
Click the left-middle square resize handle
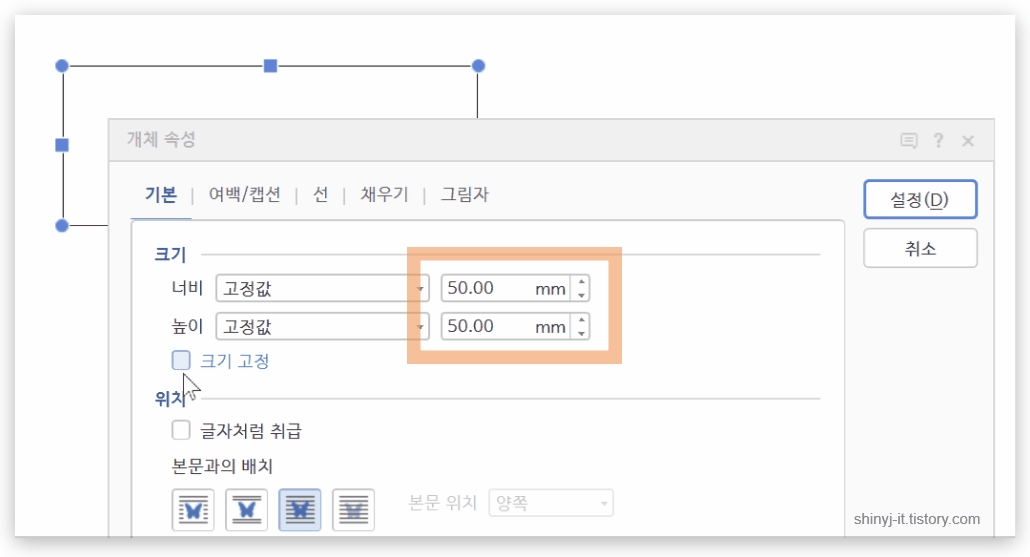[62, 145]
